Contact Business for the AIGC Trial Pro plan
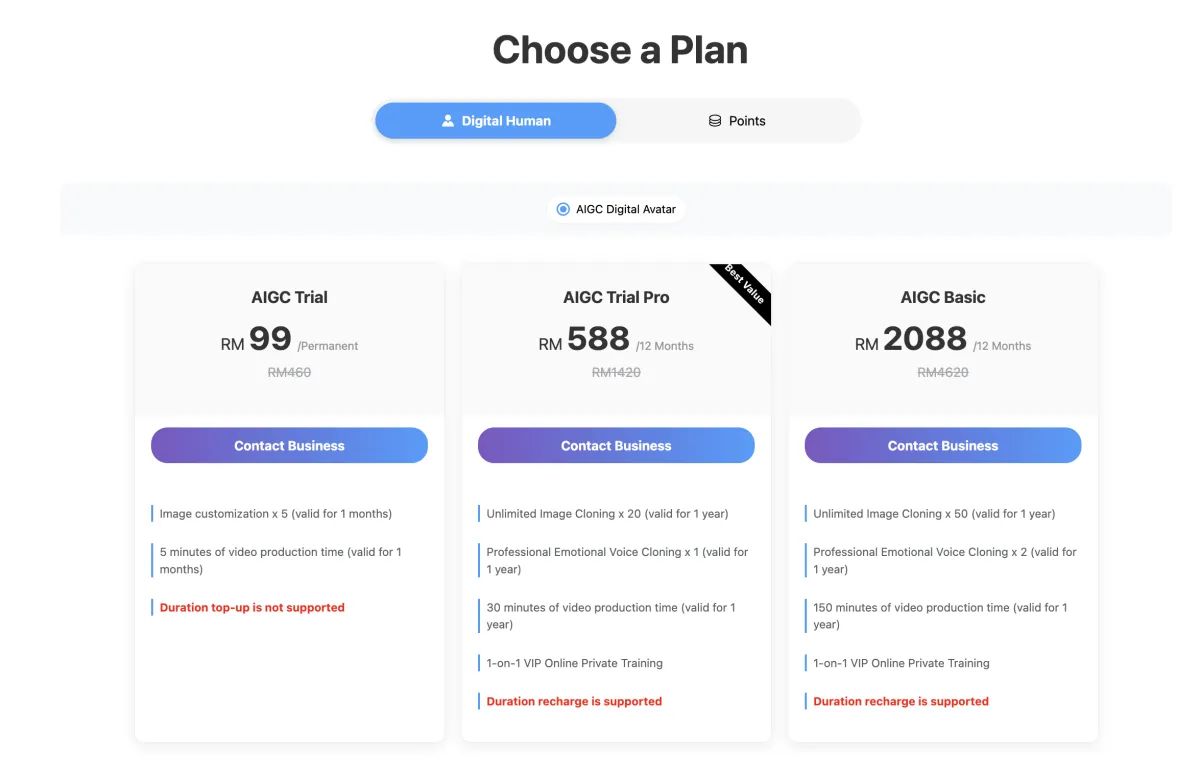Image resolution: width=1200 pixels, height=761 pixels. pos(616,446)
